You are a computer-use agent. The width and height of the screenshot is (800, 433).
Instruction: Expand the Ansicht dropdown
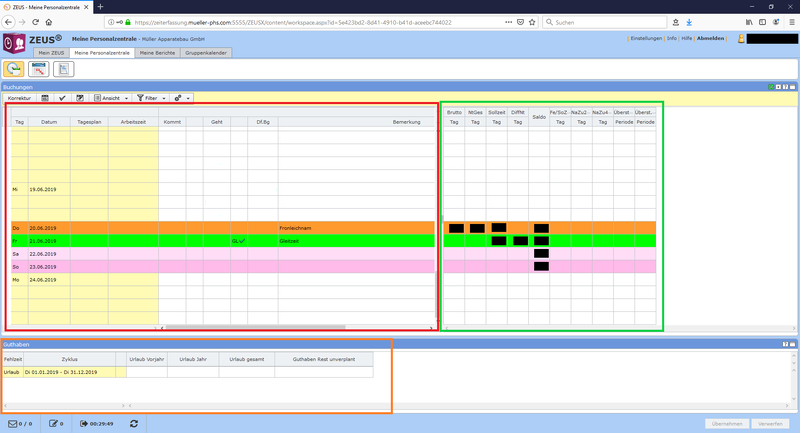[112, 98]
